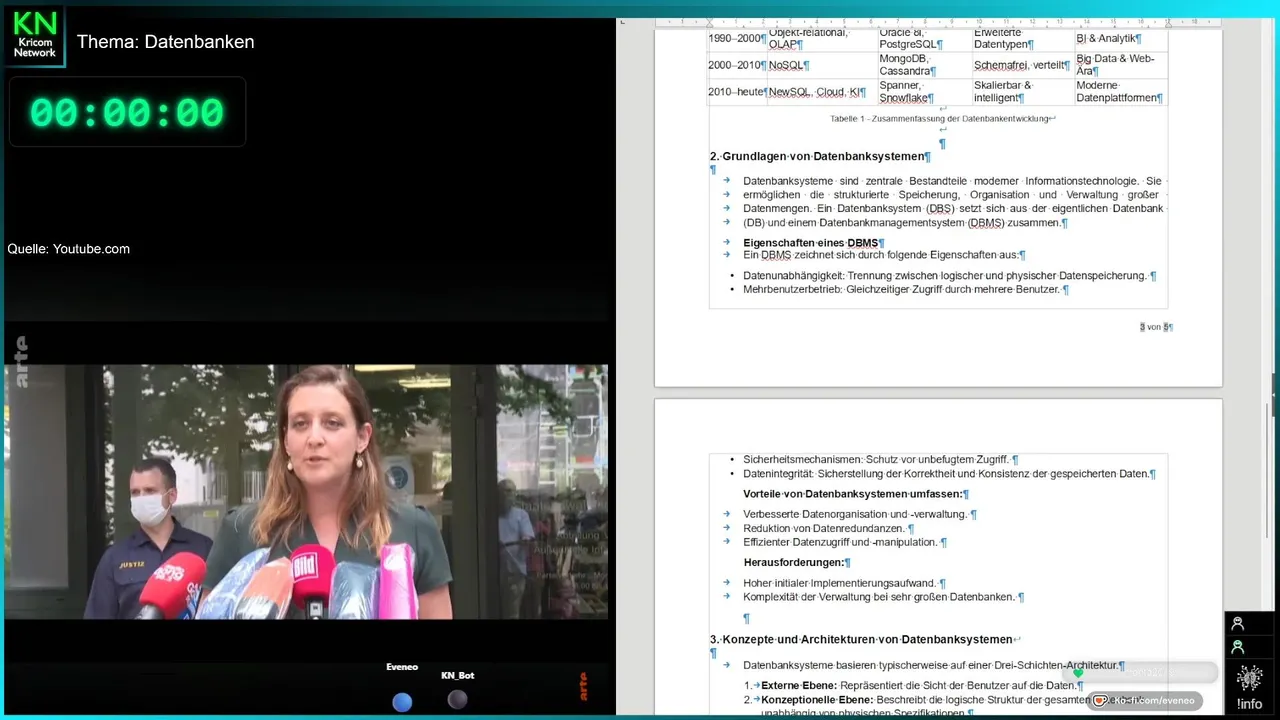This screenshot has width=1280, height=720.
Task: Click the '3 von 5' page number
Action: click(1156, 327)
